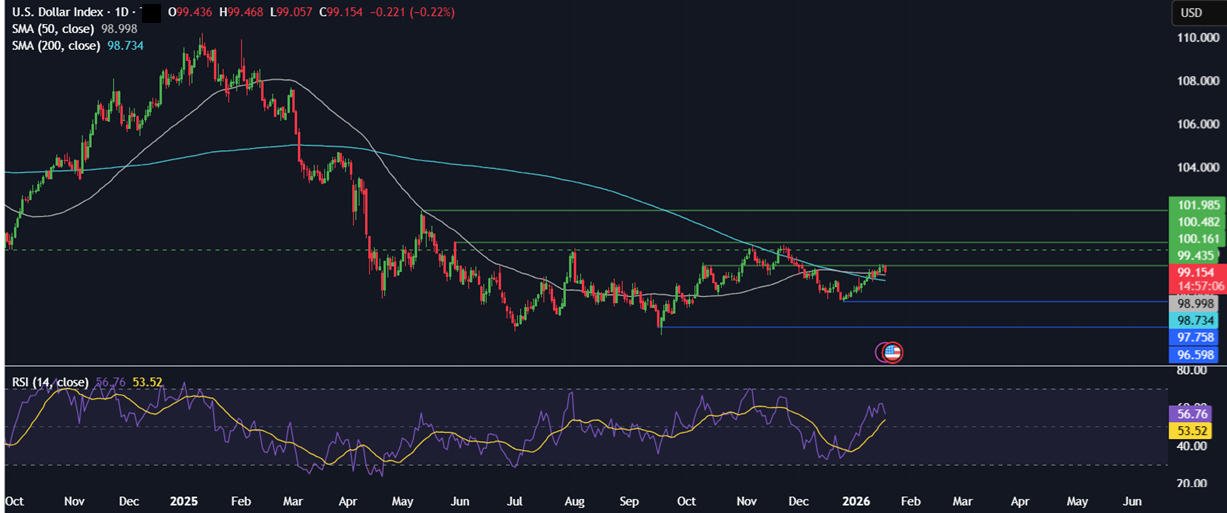Click the 101.985 green price label
Viewport: 1227px width, 513px height.
click(x=1195, y=206)
